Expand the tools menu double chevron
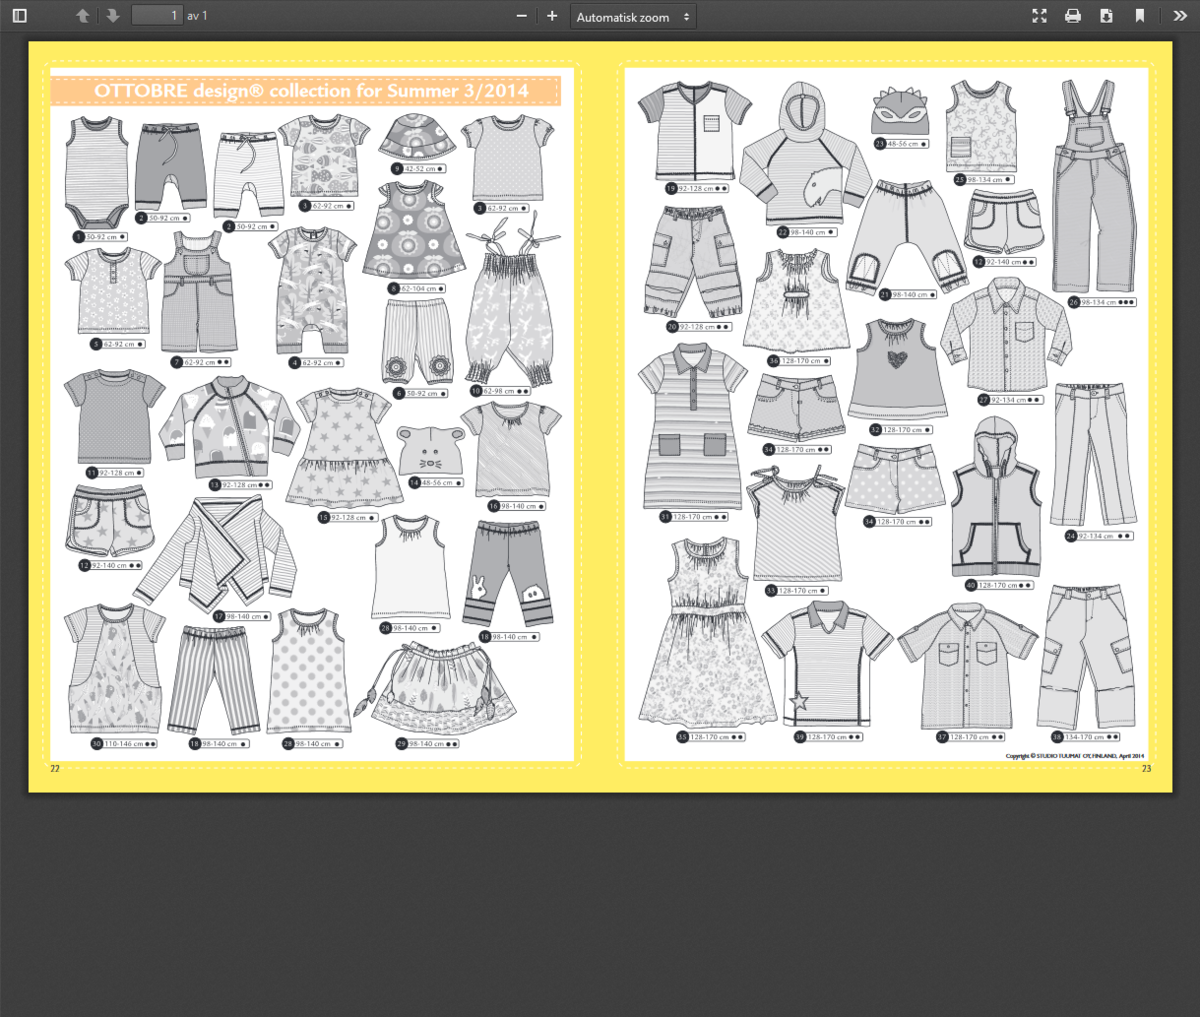The height and width of the screenshot is (1017, 1200). coord(1180,16)
